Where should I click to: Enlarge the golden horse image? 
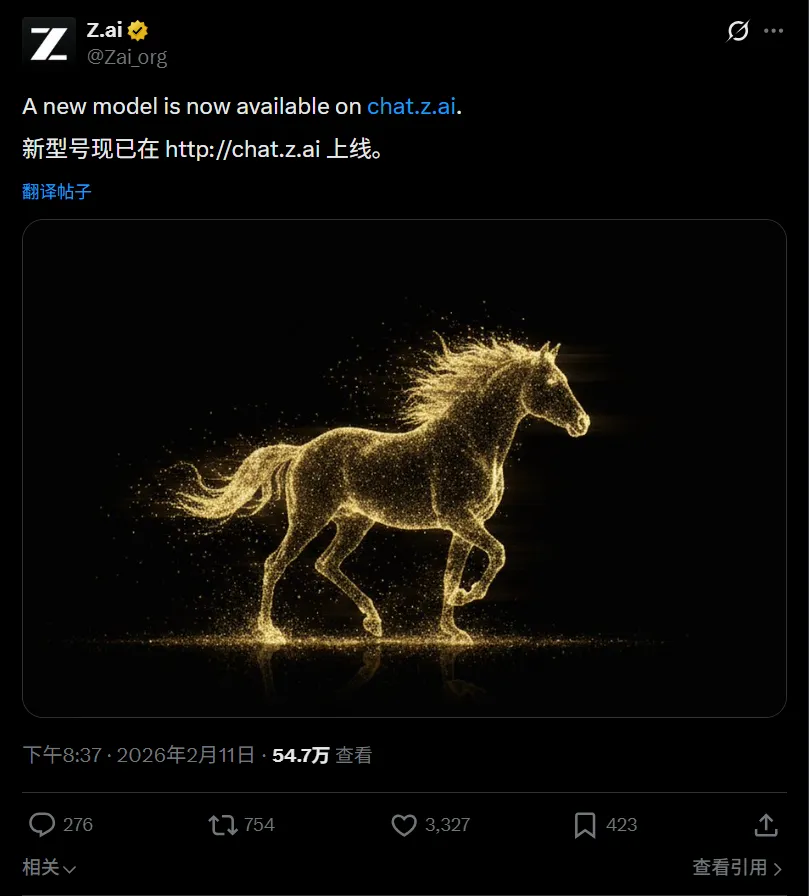(404, 469)
